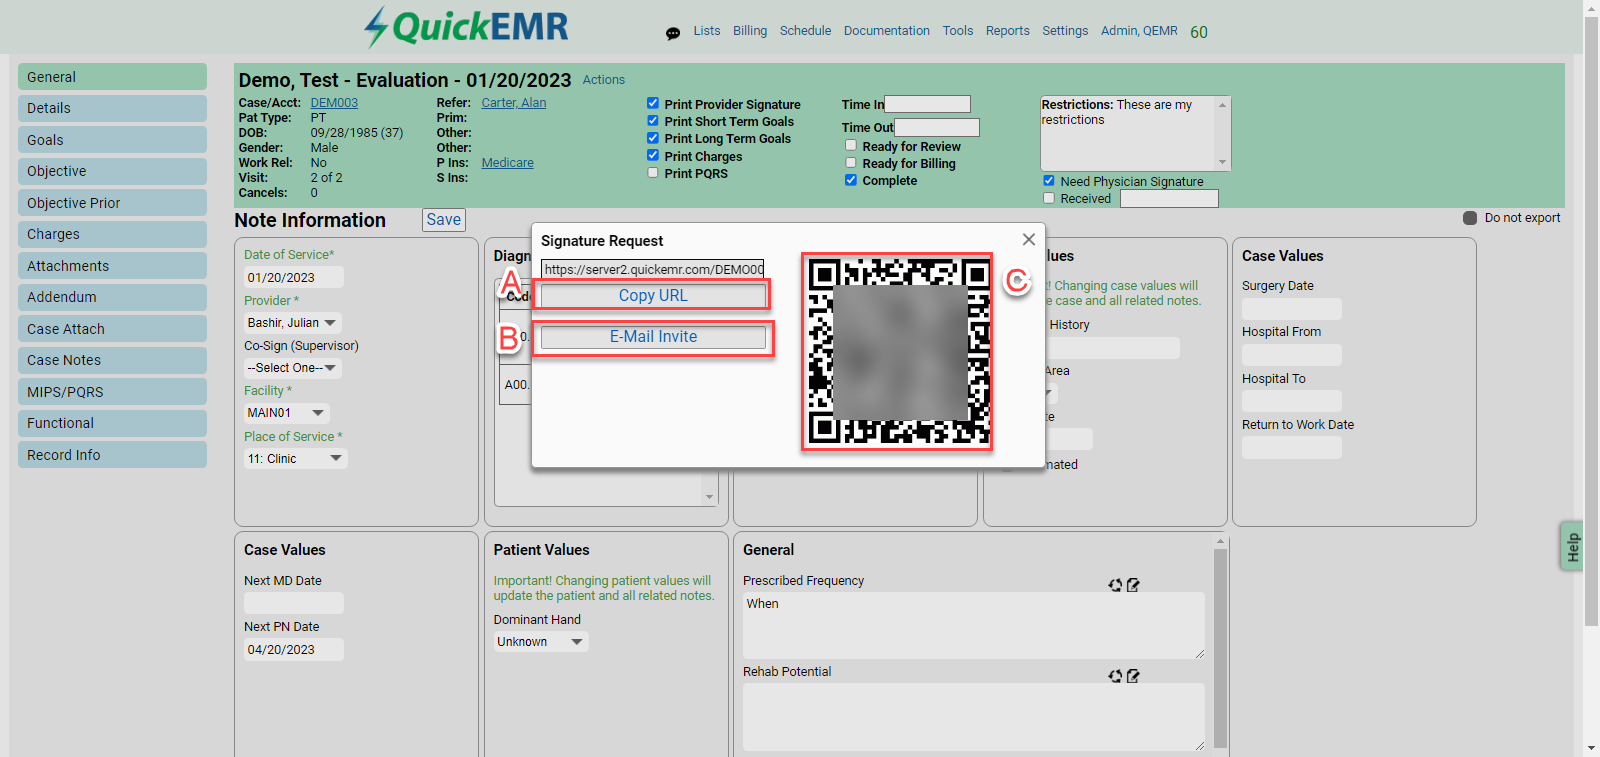Click the Restrictions text box
The image size is (1600, 757).
click(x=1136, y=133)
